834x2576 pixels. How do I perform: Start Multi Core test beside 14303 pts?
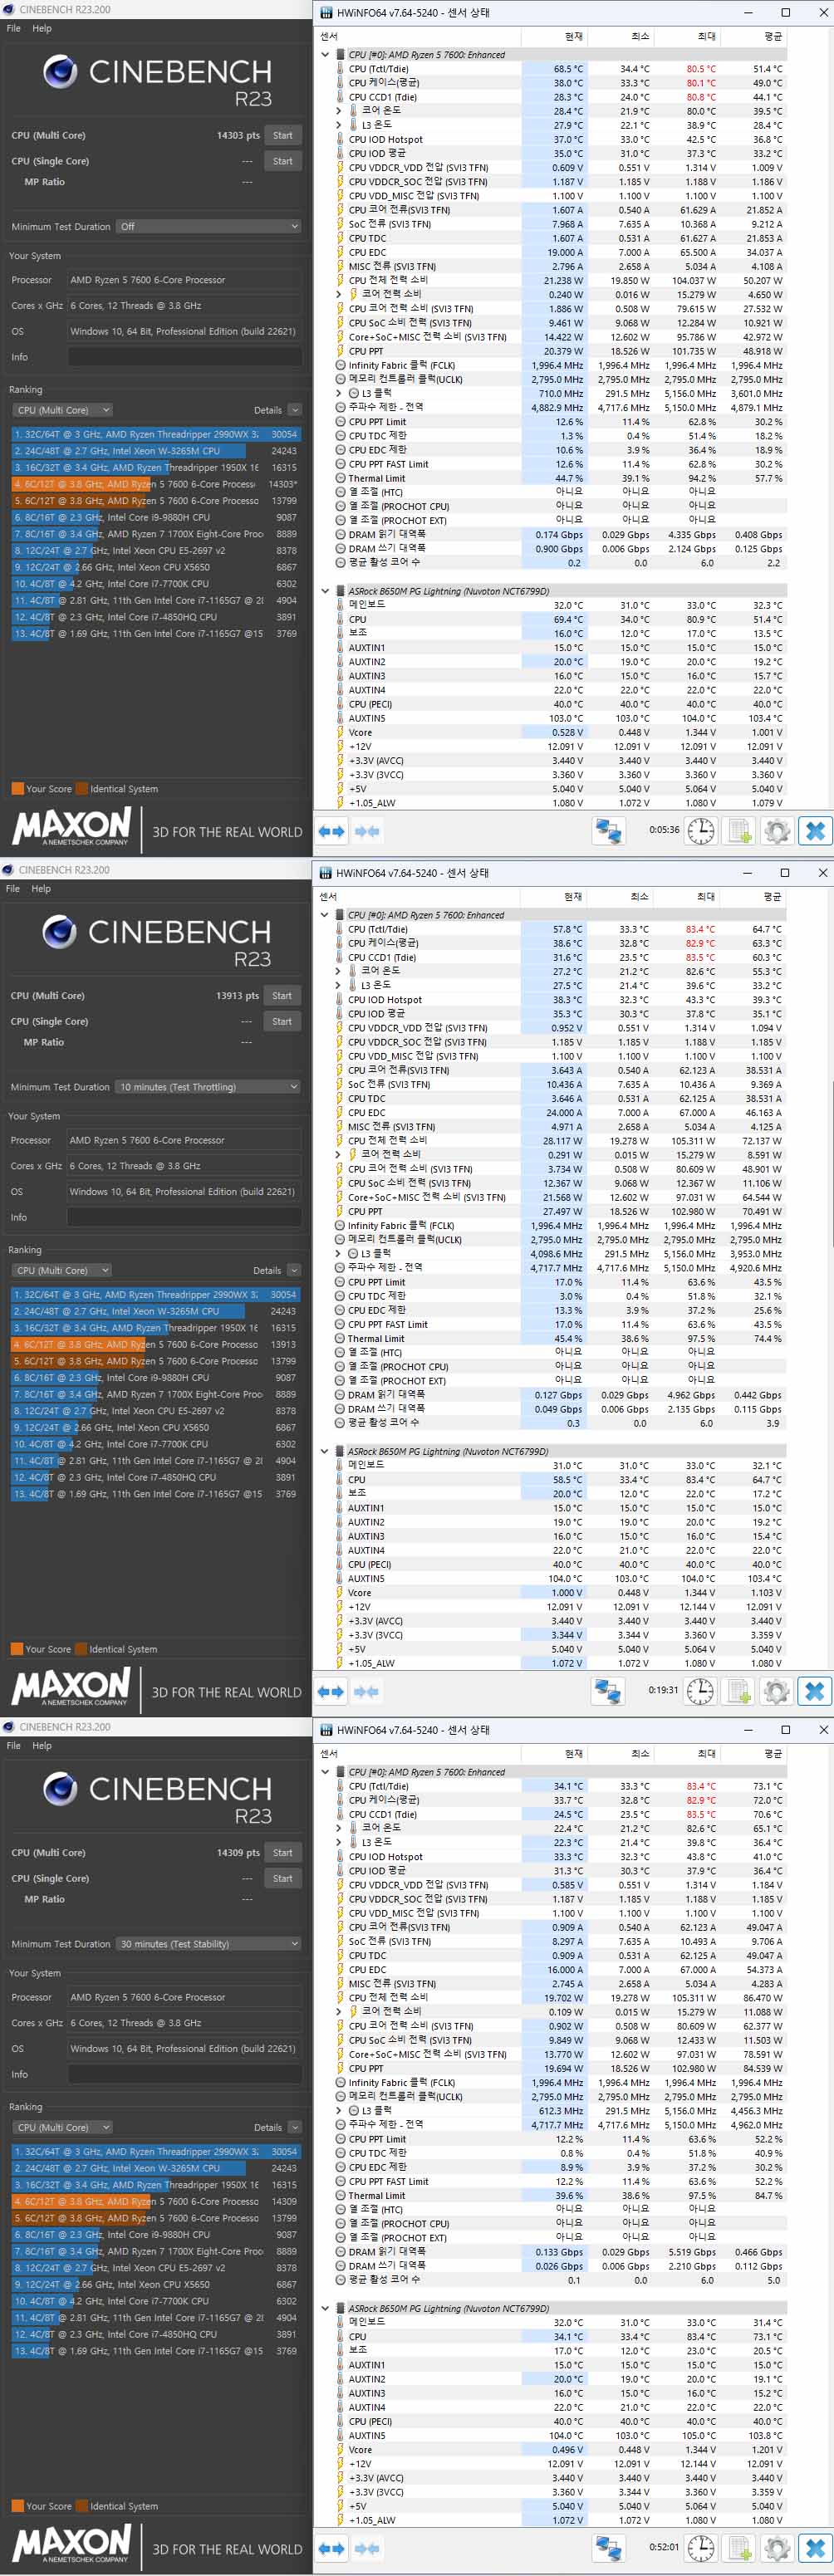(283, 135)
